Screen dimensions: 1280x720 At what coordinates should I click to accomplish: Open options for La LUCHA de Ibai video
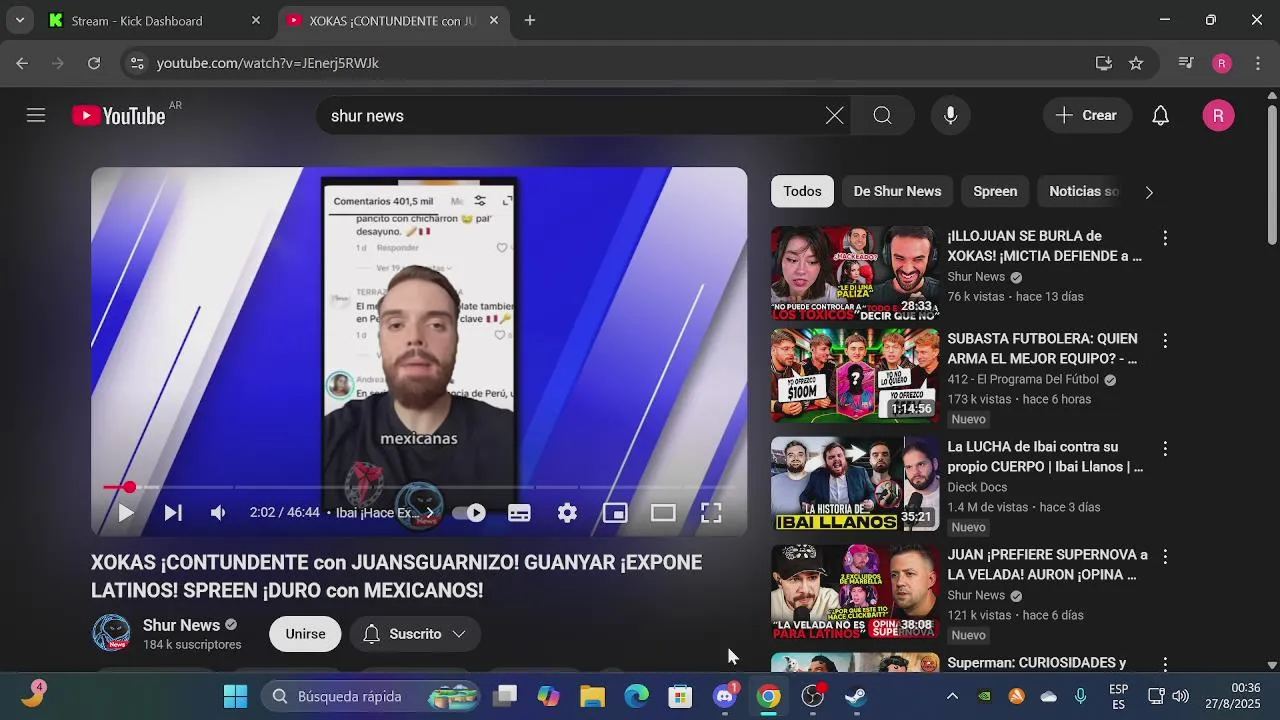click(1165, 449)
